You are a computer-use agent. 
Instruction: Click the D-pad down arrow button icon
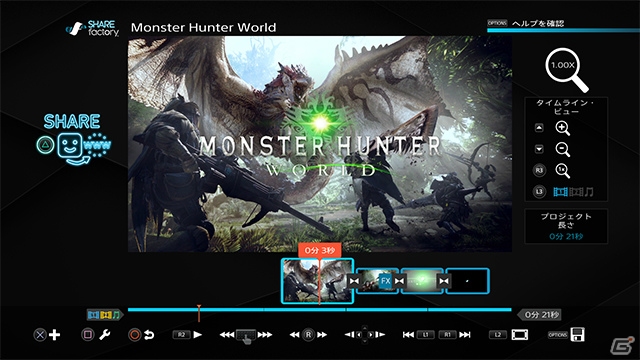point(539,149)
